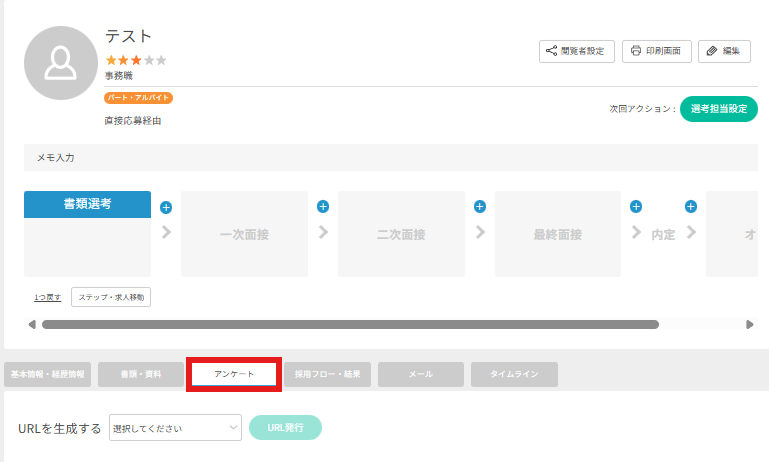Click the plus icon after 二次面接 step
This screenshot has width=769, height=462.
pyautogui.click(x=480, y=207)
